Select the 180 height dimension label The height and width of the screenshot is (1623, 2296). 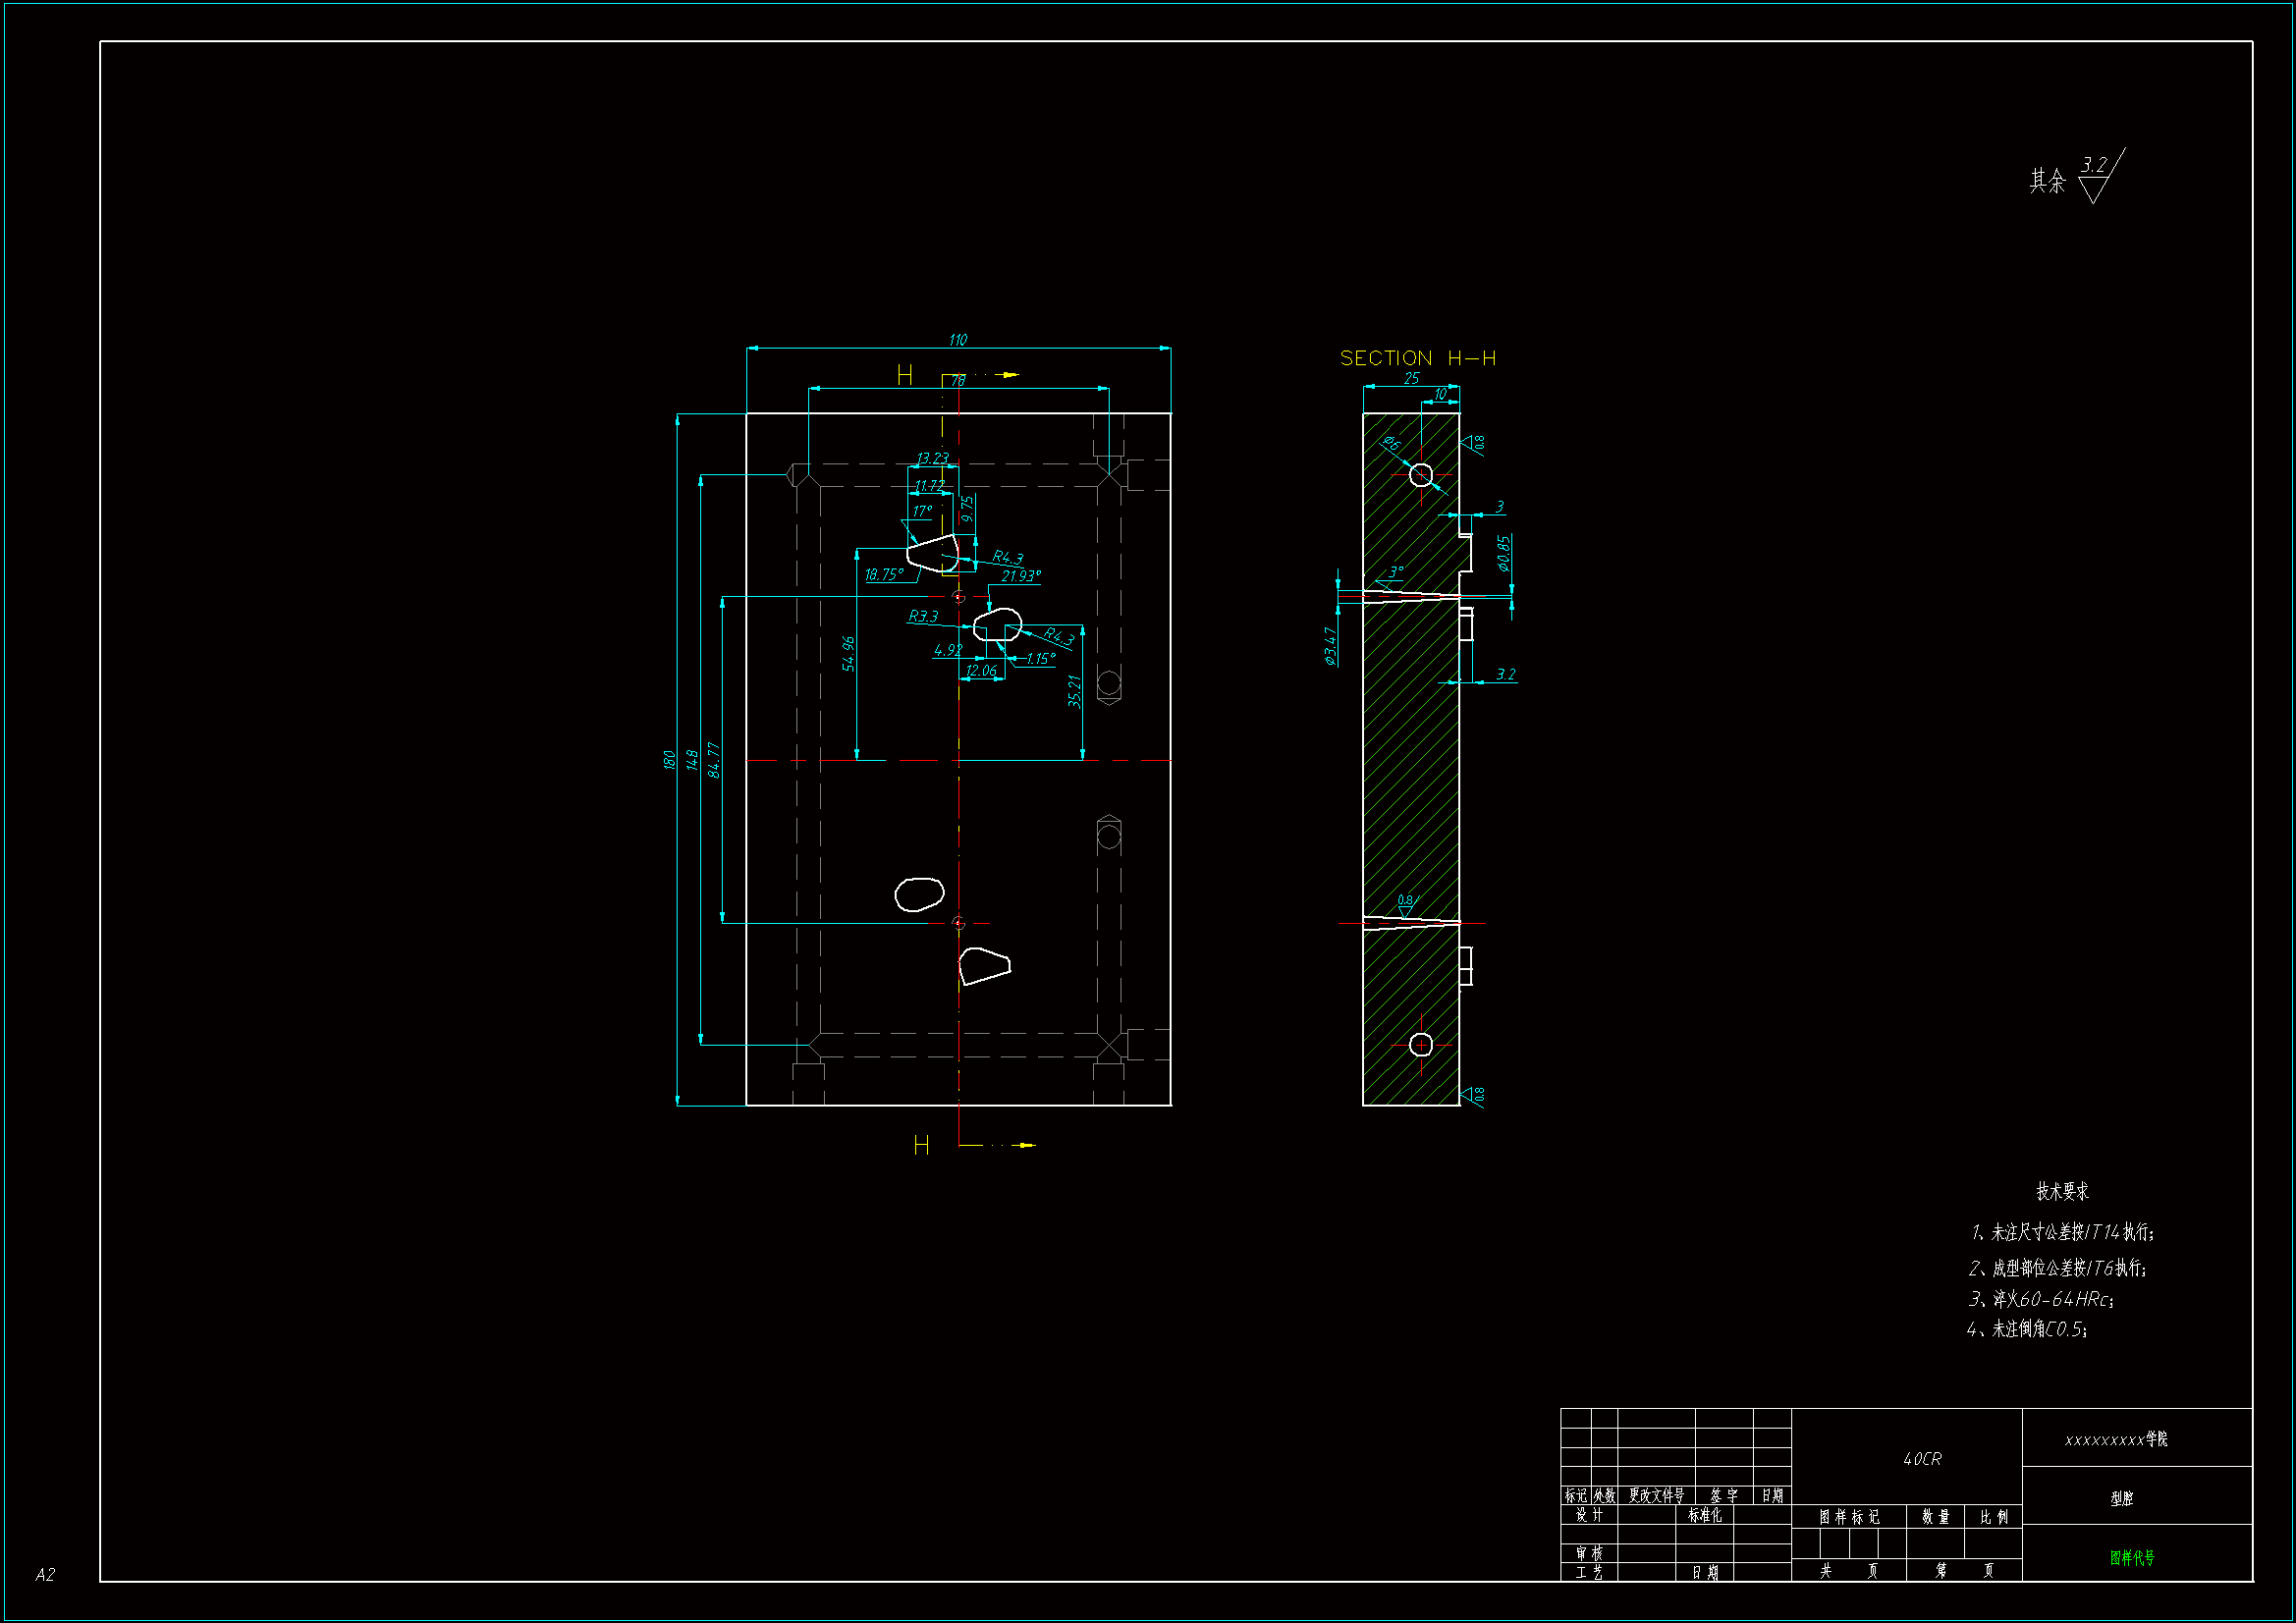(669, 760)
